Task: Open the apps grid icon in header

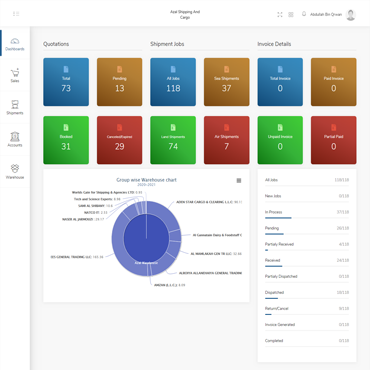Action: [x=291, y=14]
